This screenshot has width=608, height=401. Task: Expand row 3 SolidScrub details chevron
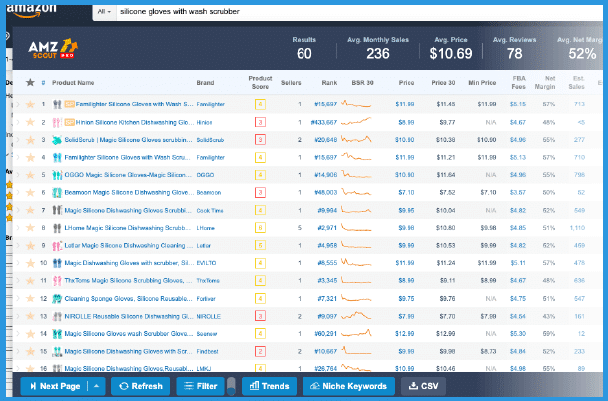[x=17, y=140]
